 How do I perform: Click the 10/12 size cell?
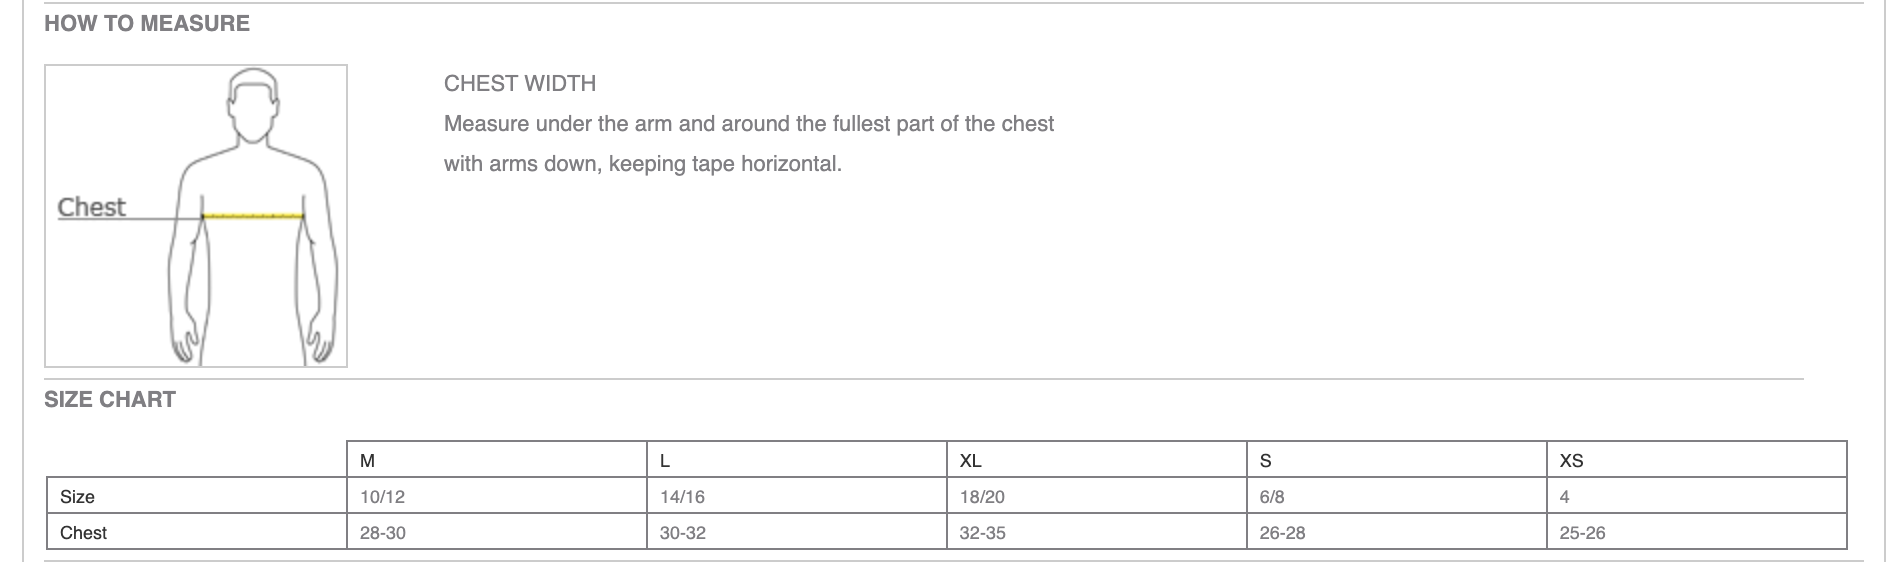[x=382, y=497]
